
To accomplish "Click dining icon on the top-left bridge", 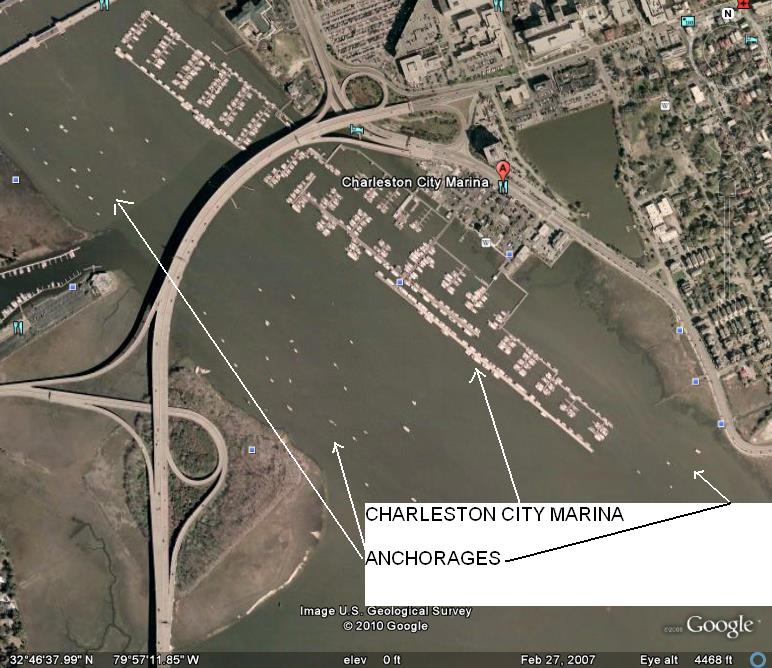I will tap(103, 5).
